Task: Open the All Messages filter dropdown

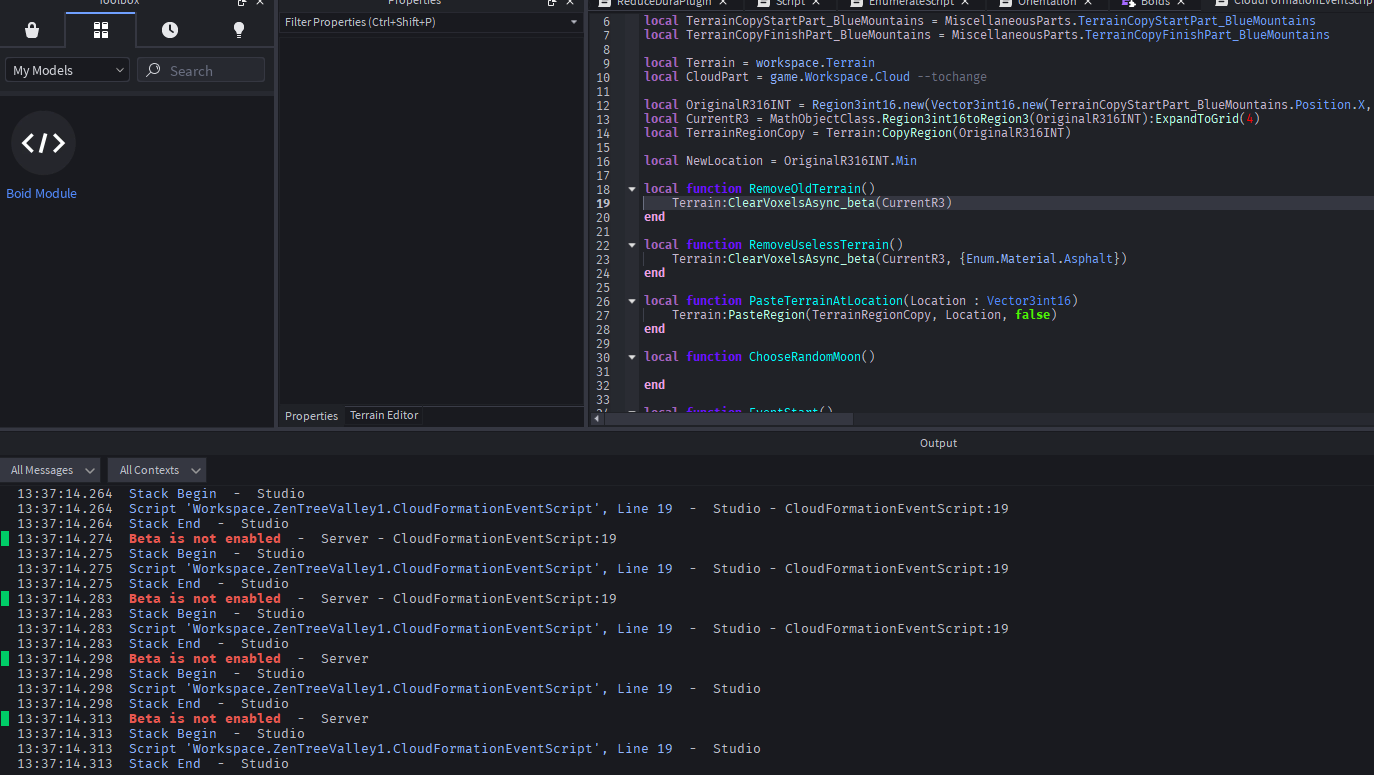Action: 50,470
